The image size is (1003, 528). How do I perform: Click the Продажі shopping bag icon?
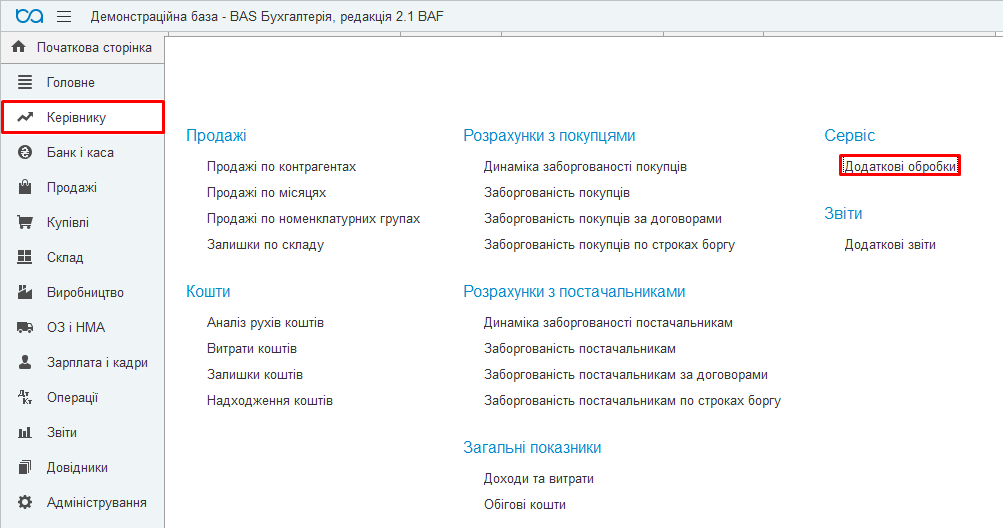tap(26, 188)
